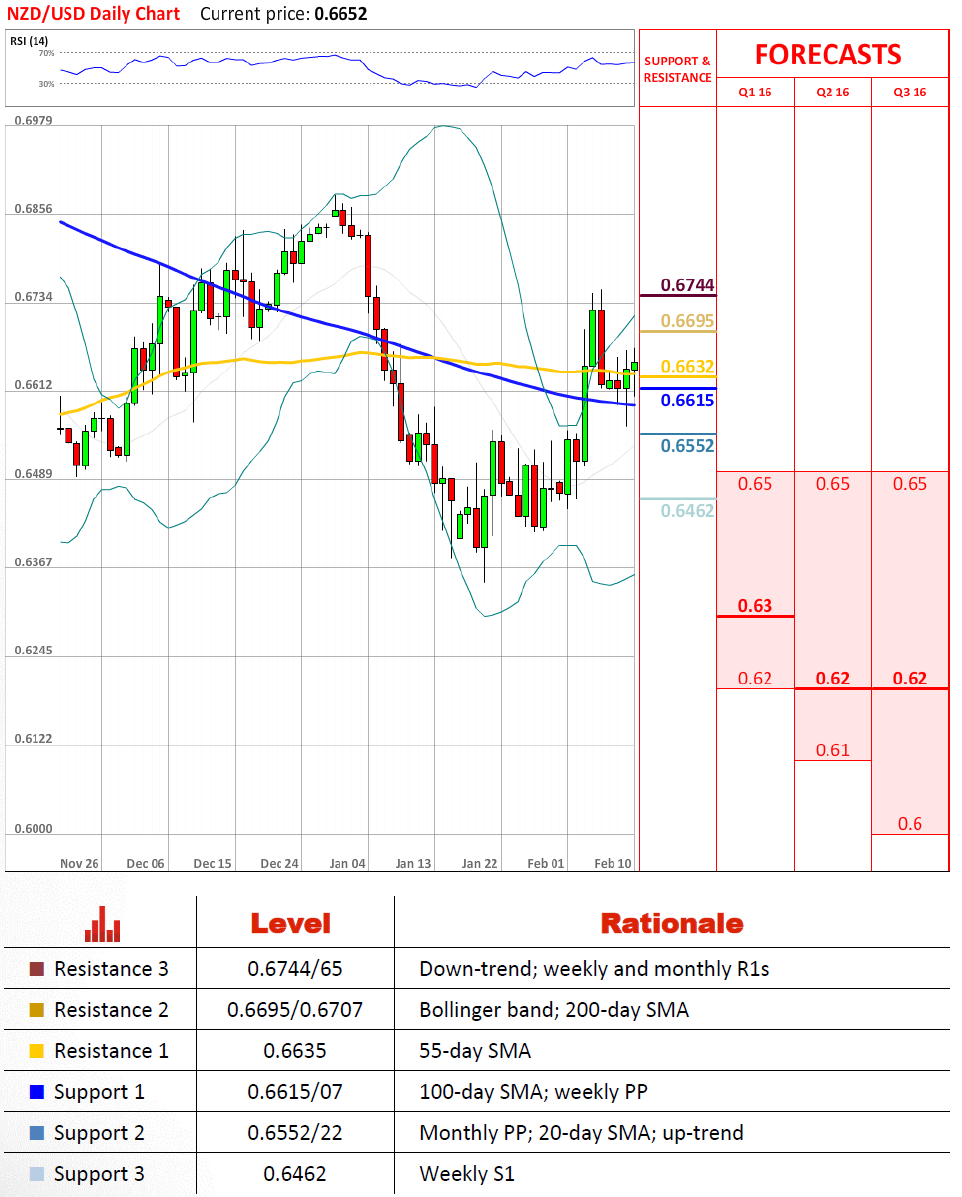Screen dimensions: 962x1197
Task: Click the Support 1 blue color swatch
Action: click(x=37, y=1092)
